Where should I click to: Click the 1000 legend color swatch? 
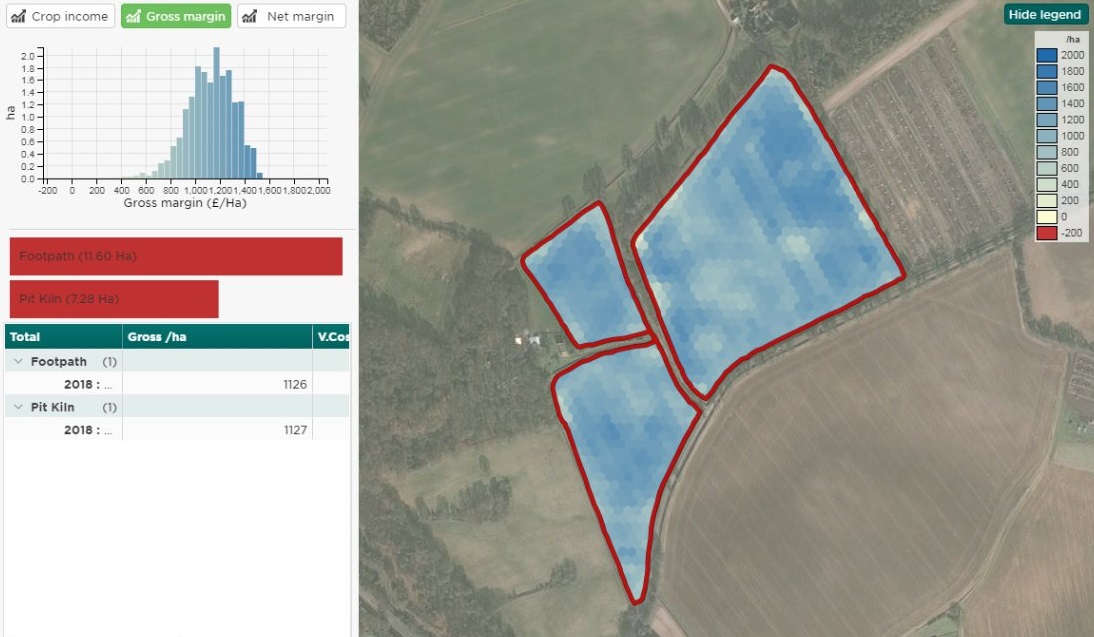coord(1046,136)
